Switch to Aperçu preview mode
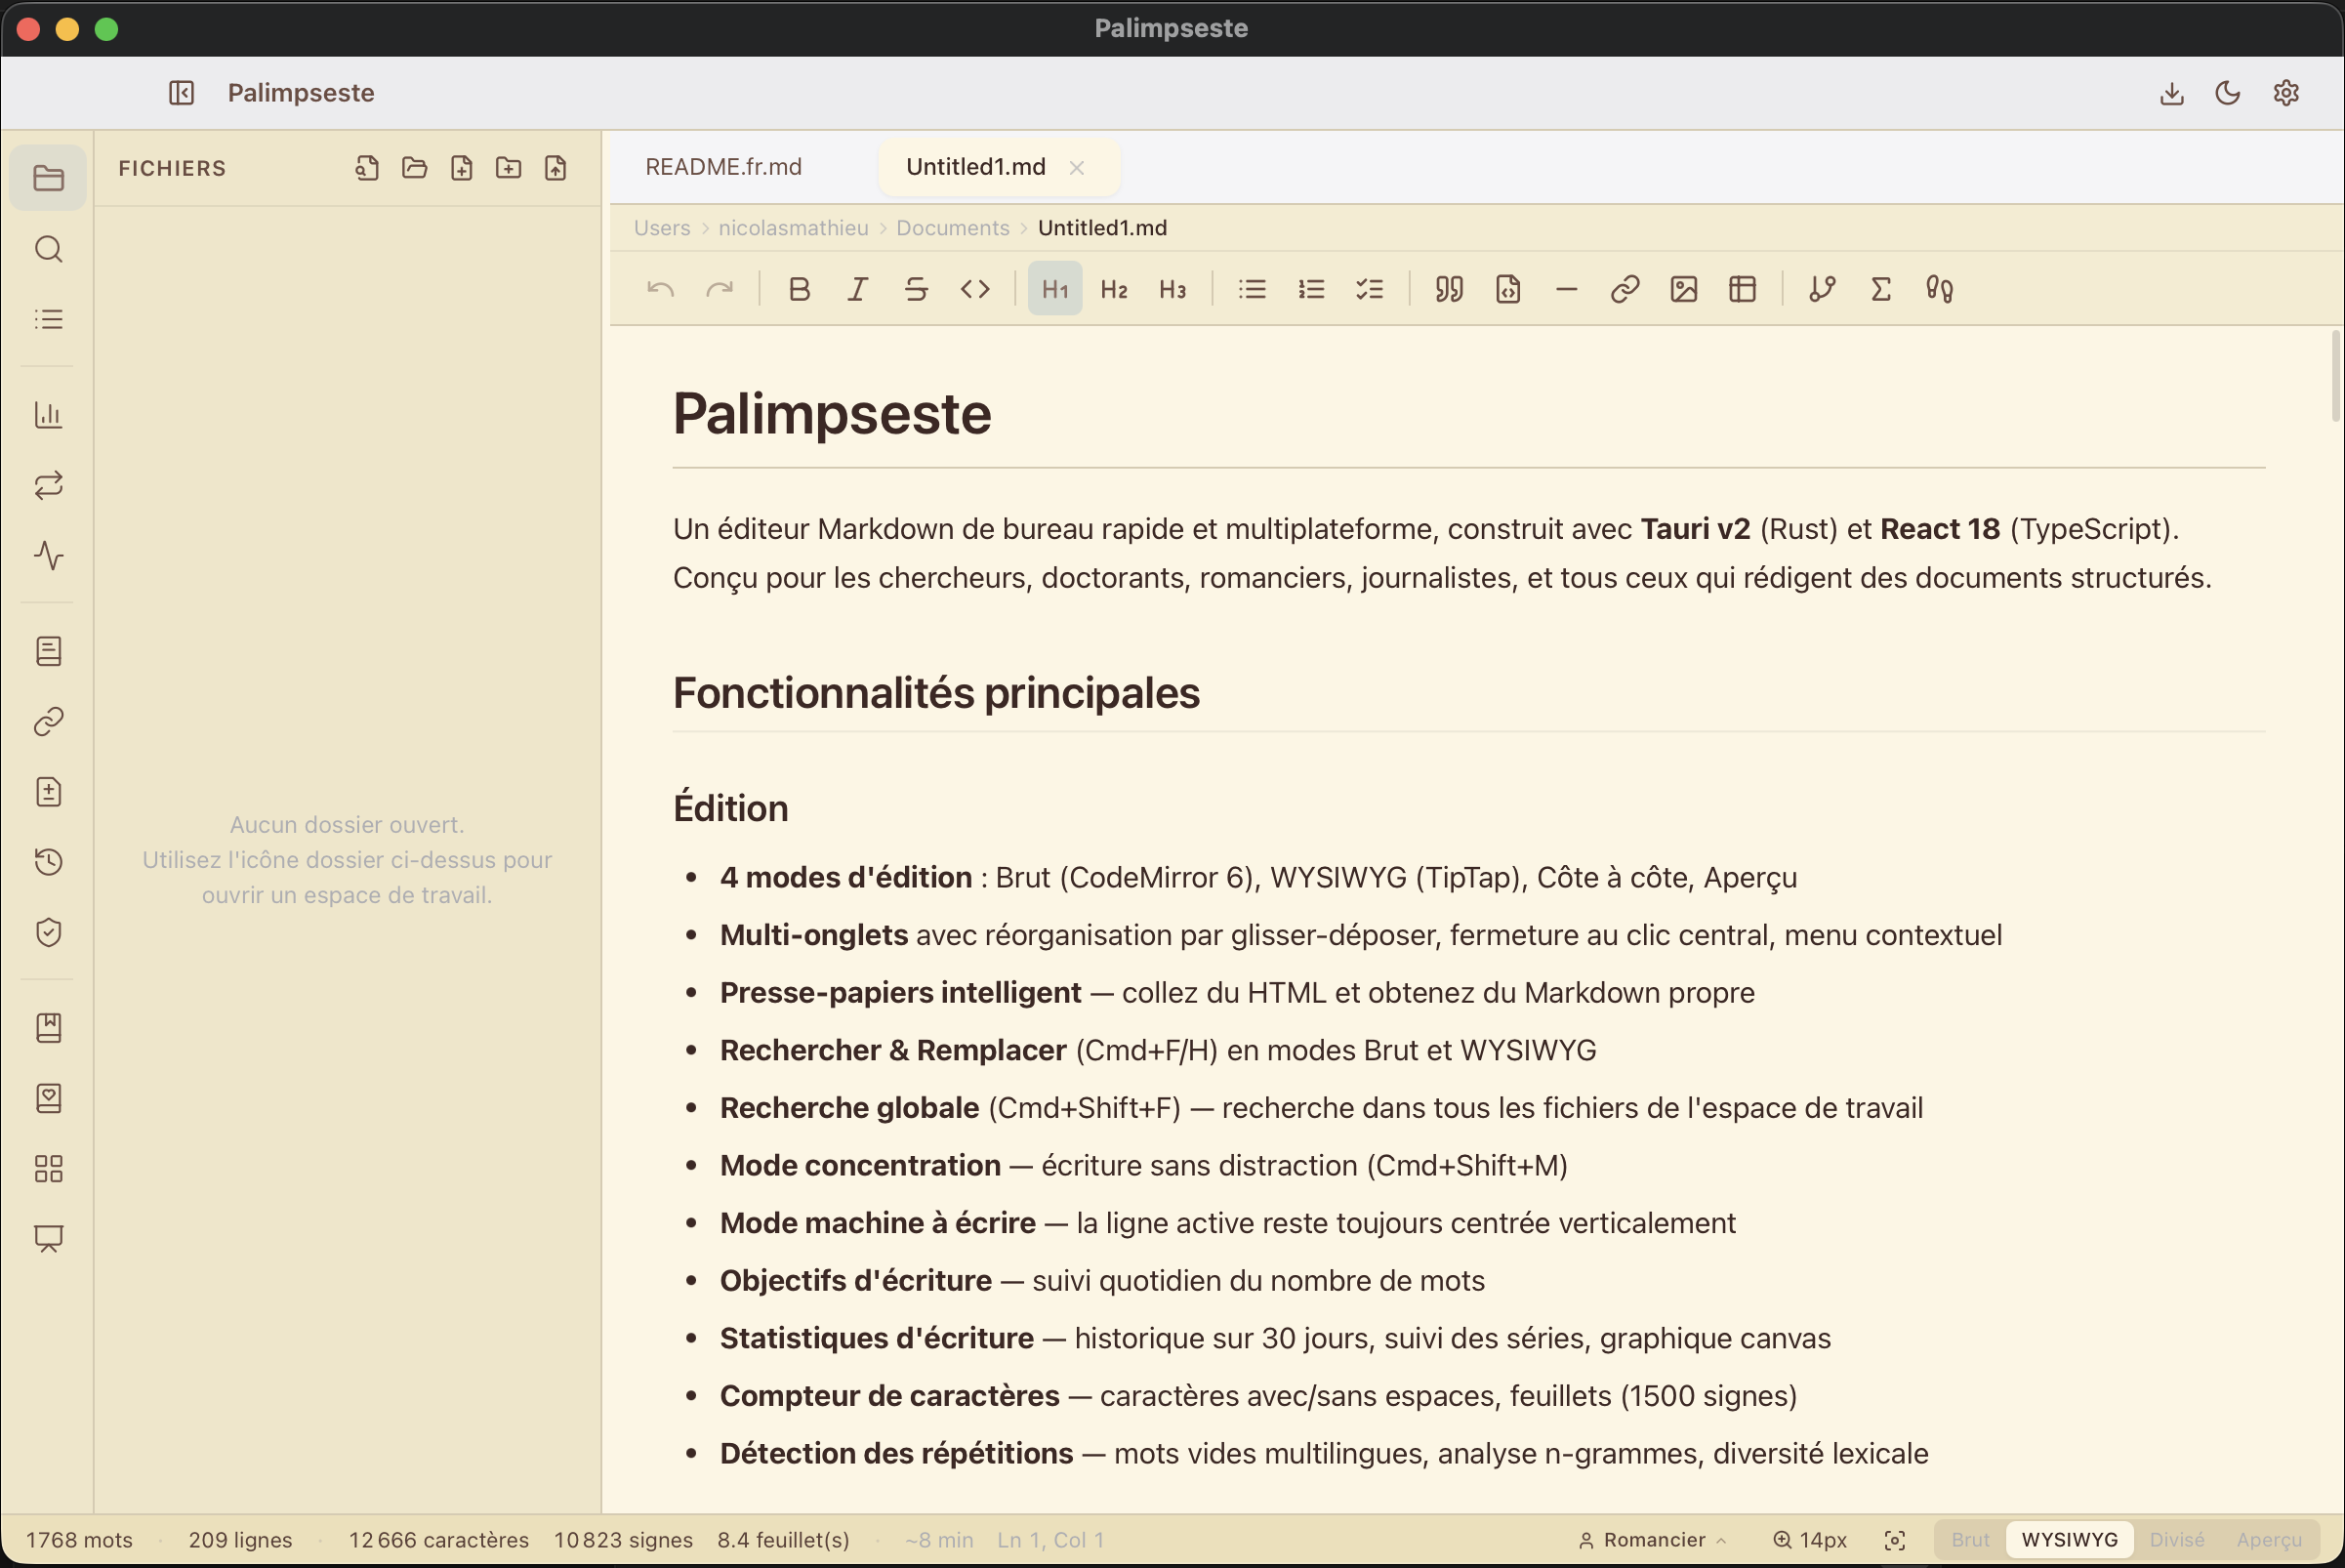The height and width of the screenshot is (1568, 2345). tap(2269, 1540)
